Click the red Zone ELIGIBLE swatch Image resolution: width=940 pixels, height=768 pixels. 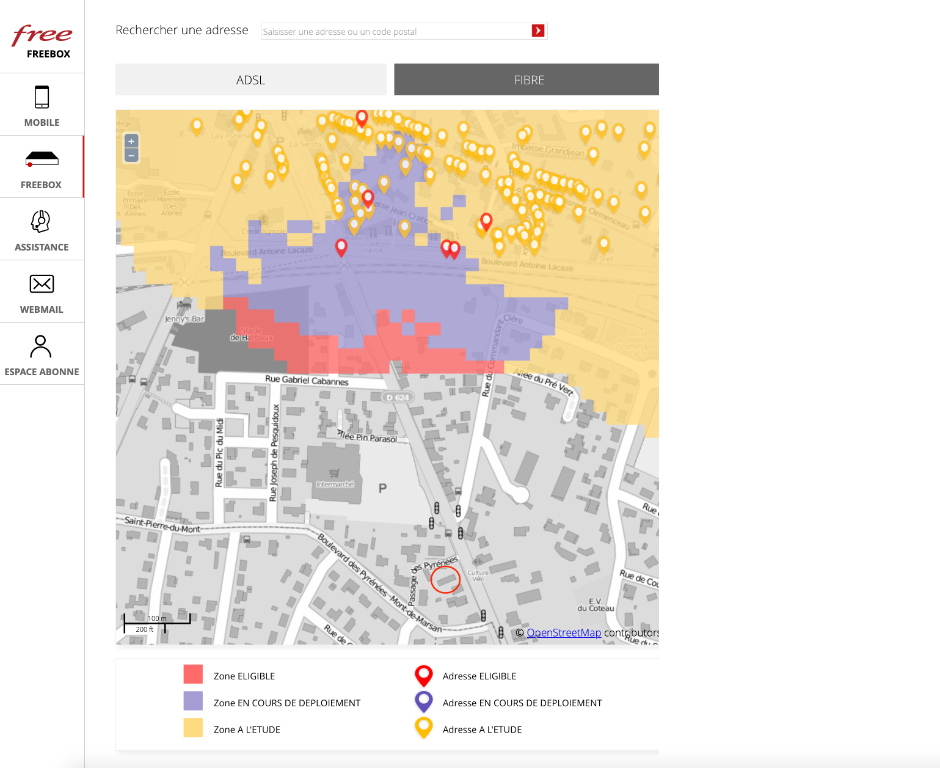[x=194, y=675]
